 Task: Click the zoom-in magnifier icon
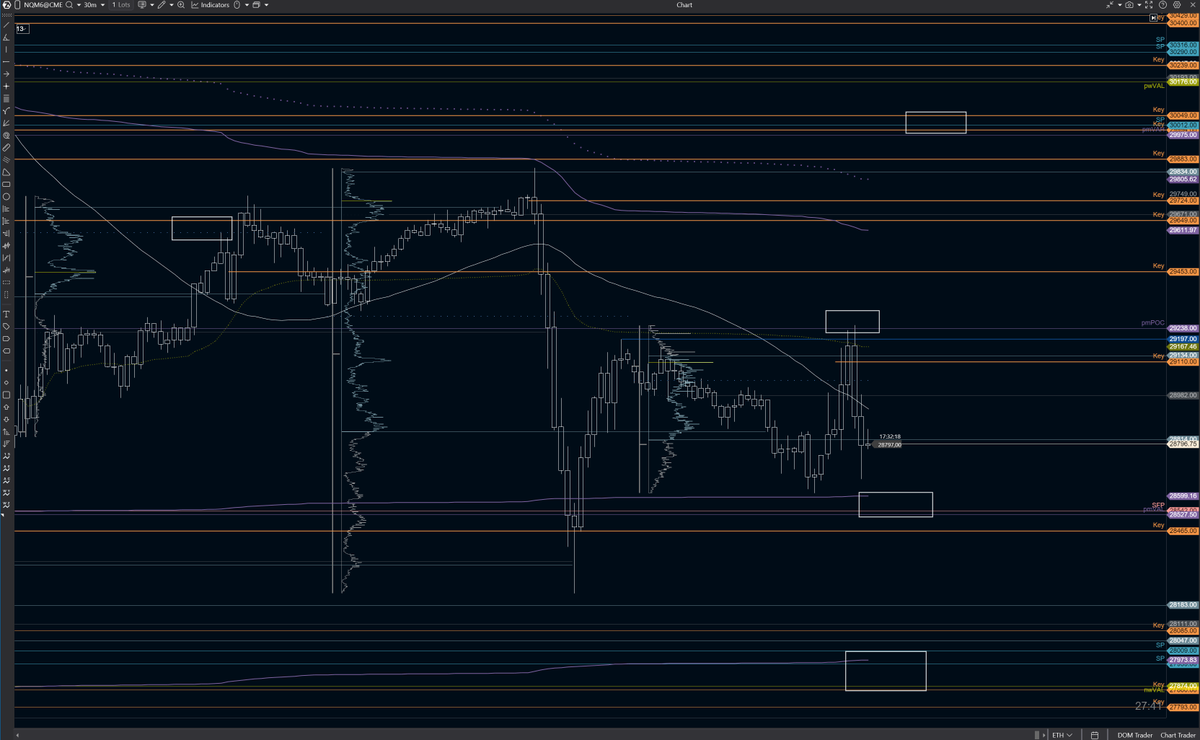coord(181,5)
